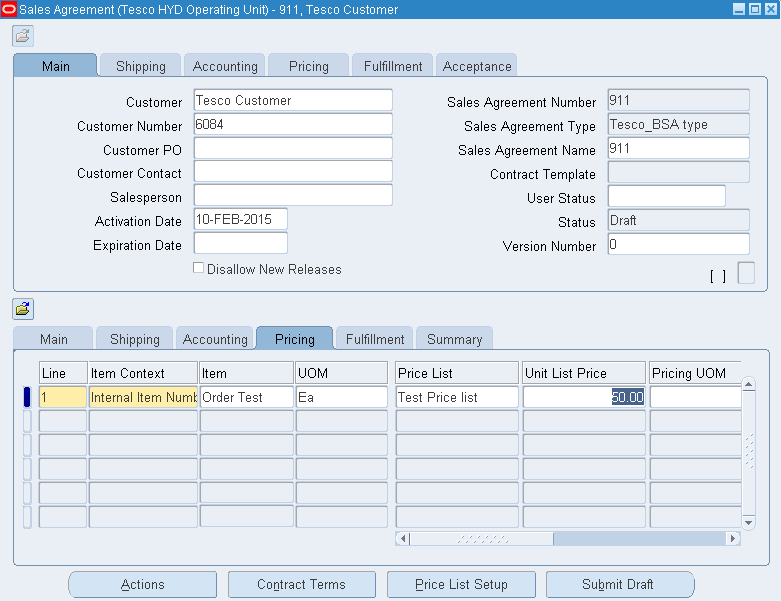Screen dimensions: 781x601
Task: Click the Oracle logo icon in the title bar
Action: point(8,9)
